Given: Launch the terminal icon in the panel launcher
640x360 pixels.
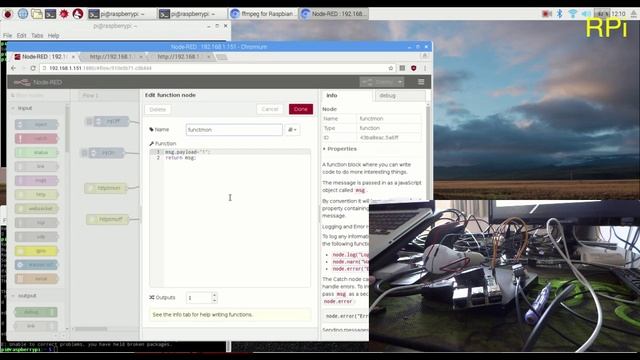Looking at the screenshot, I should coord(51,14).
